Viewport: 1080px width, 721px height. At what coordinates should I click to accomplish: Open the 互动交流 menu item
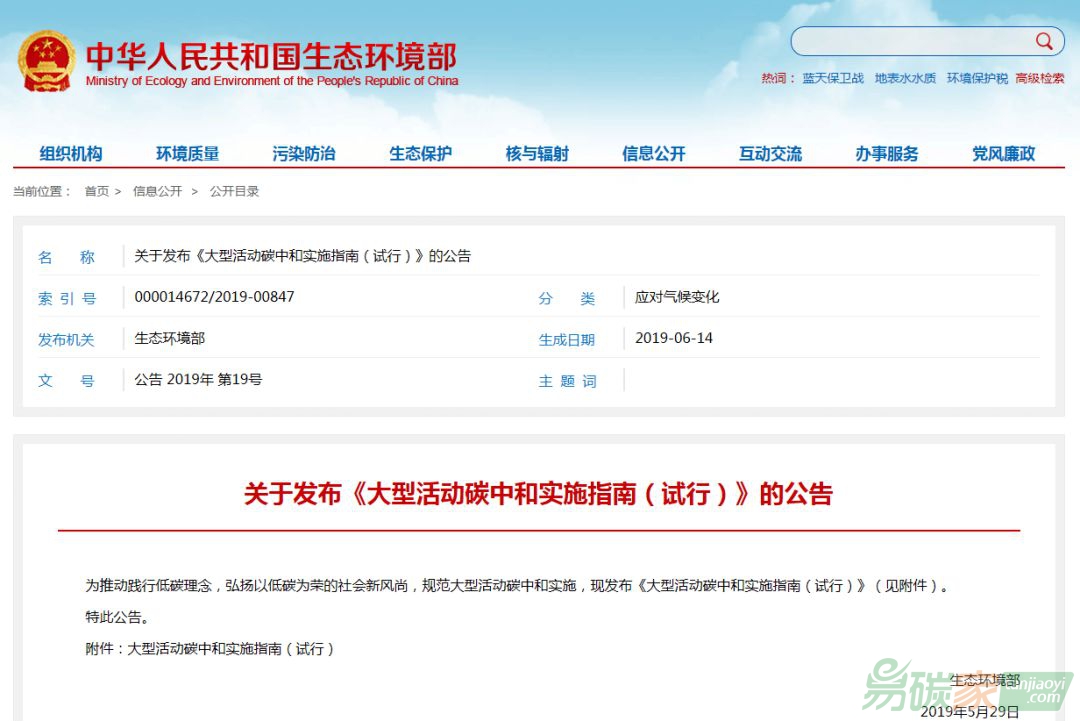point(770,153)
